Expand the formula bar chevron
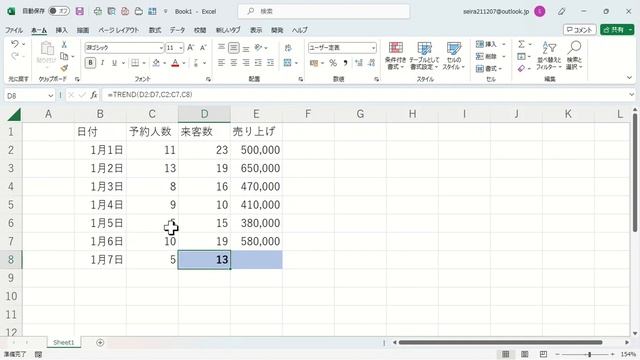This screenshot has width=640, height=360. (x=631, y=95)
